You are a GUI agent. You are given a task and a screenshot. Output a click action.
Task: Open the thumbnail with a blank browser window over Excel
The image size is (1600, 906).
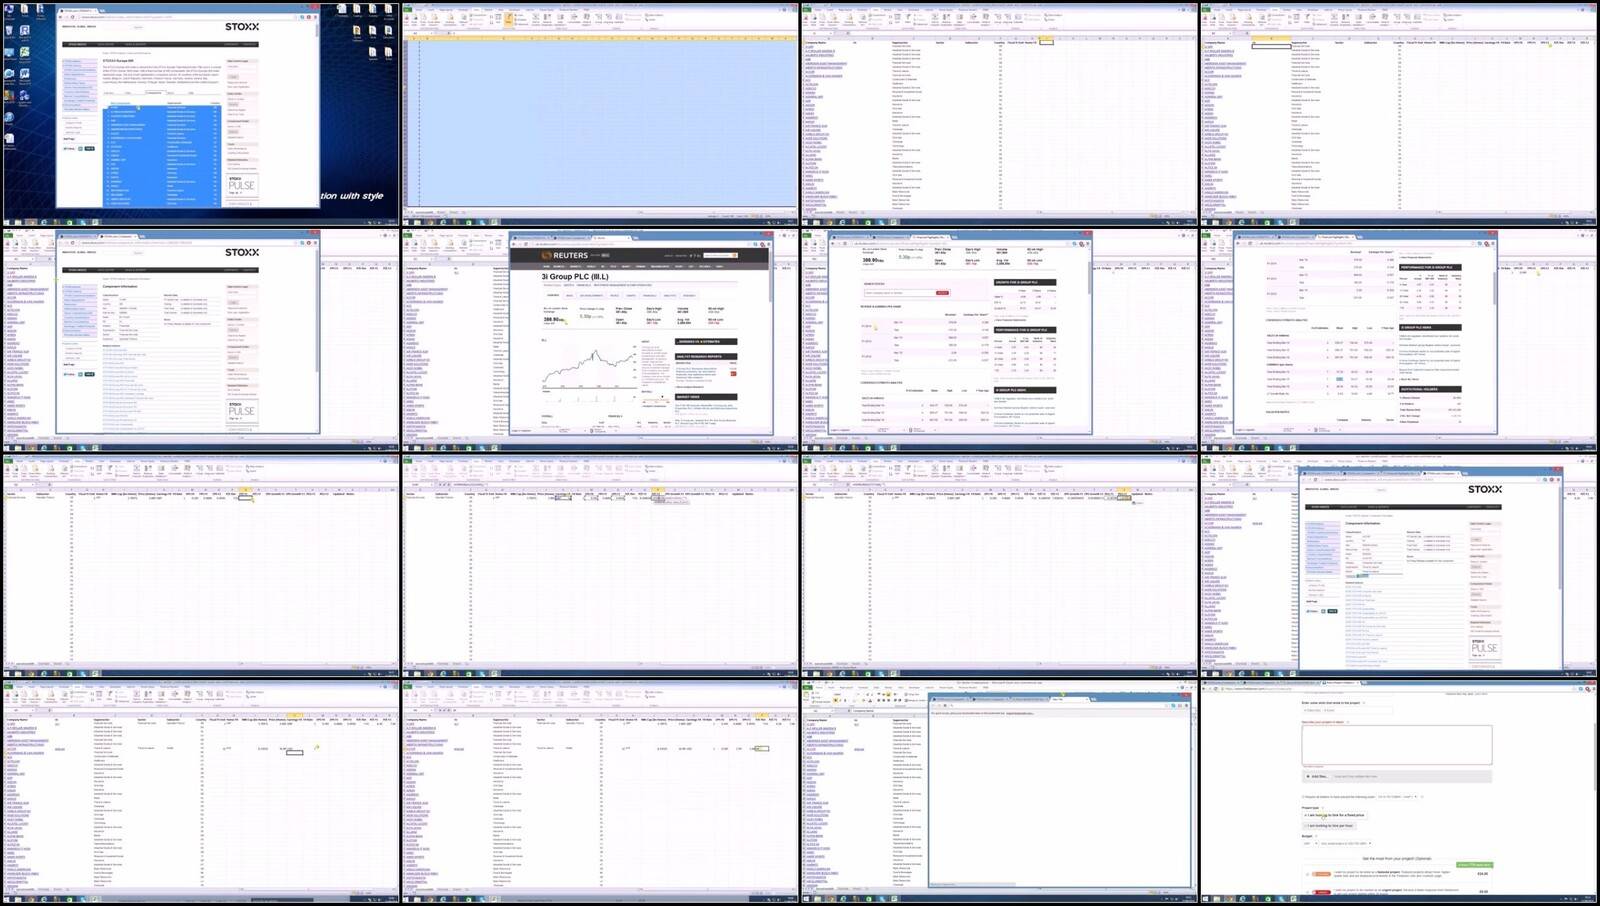(x=999, y=792)
